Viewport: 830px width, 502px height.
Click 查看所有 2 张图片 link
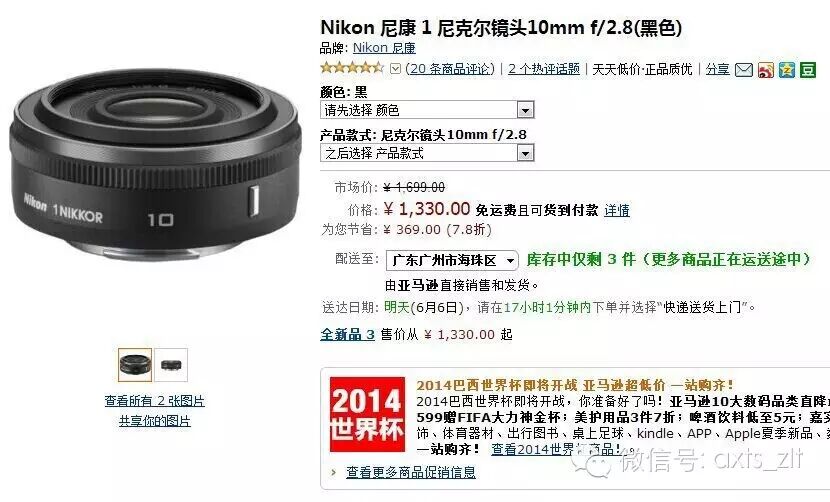click(155, 401)
